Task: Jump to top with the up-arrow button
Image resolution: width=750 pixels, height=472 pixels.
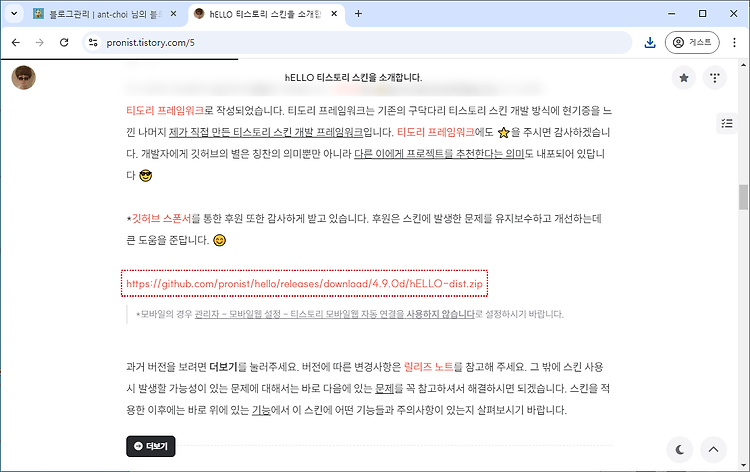Action: pos(713,450)
